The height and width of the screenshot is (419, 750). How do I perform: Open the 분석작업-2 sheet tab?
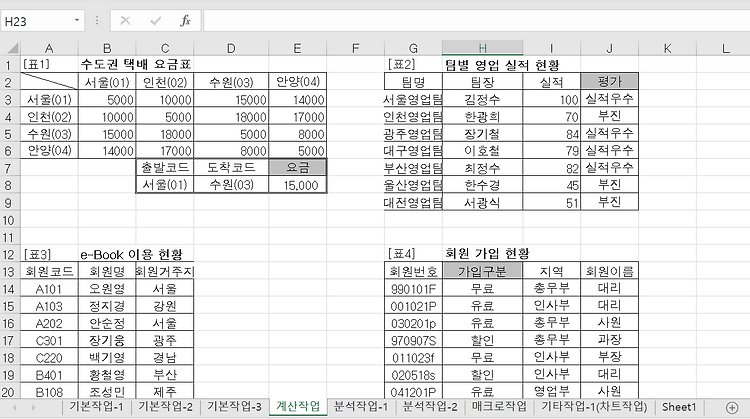point(430,407)
